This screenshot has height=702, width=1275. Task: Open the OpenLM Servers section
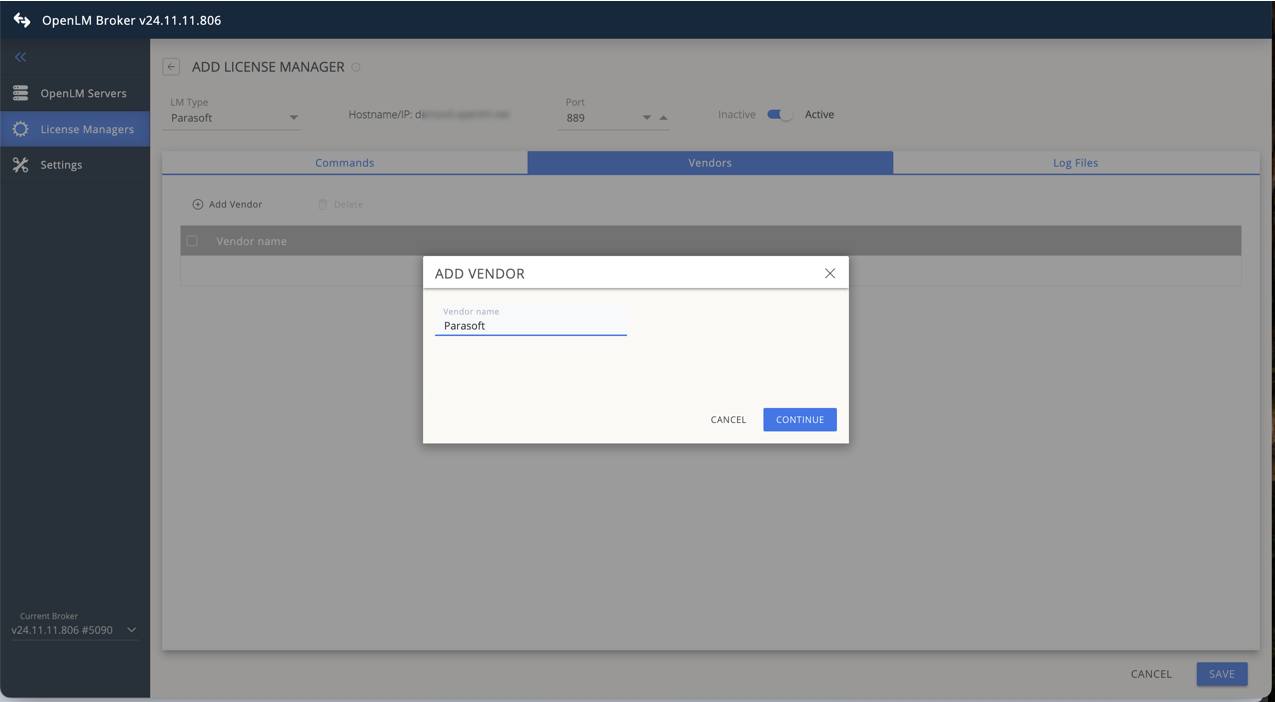[20, 92]
